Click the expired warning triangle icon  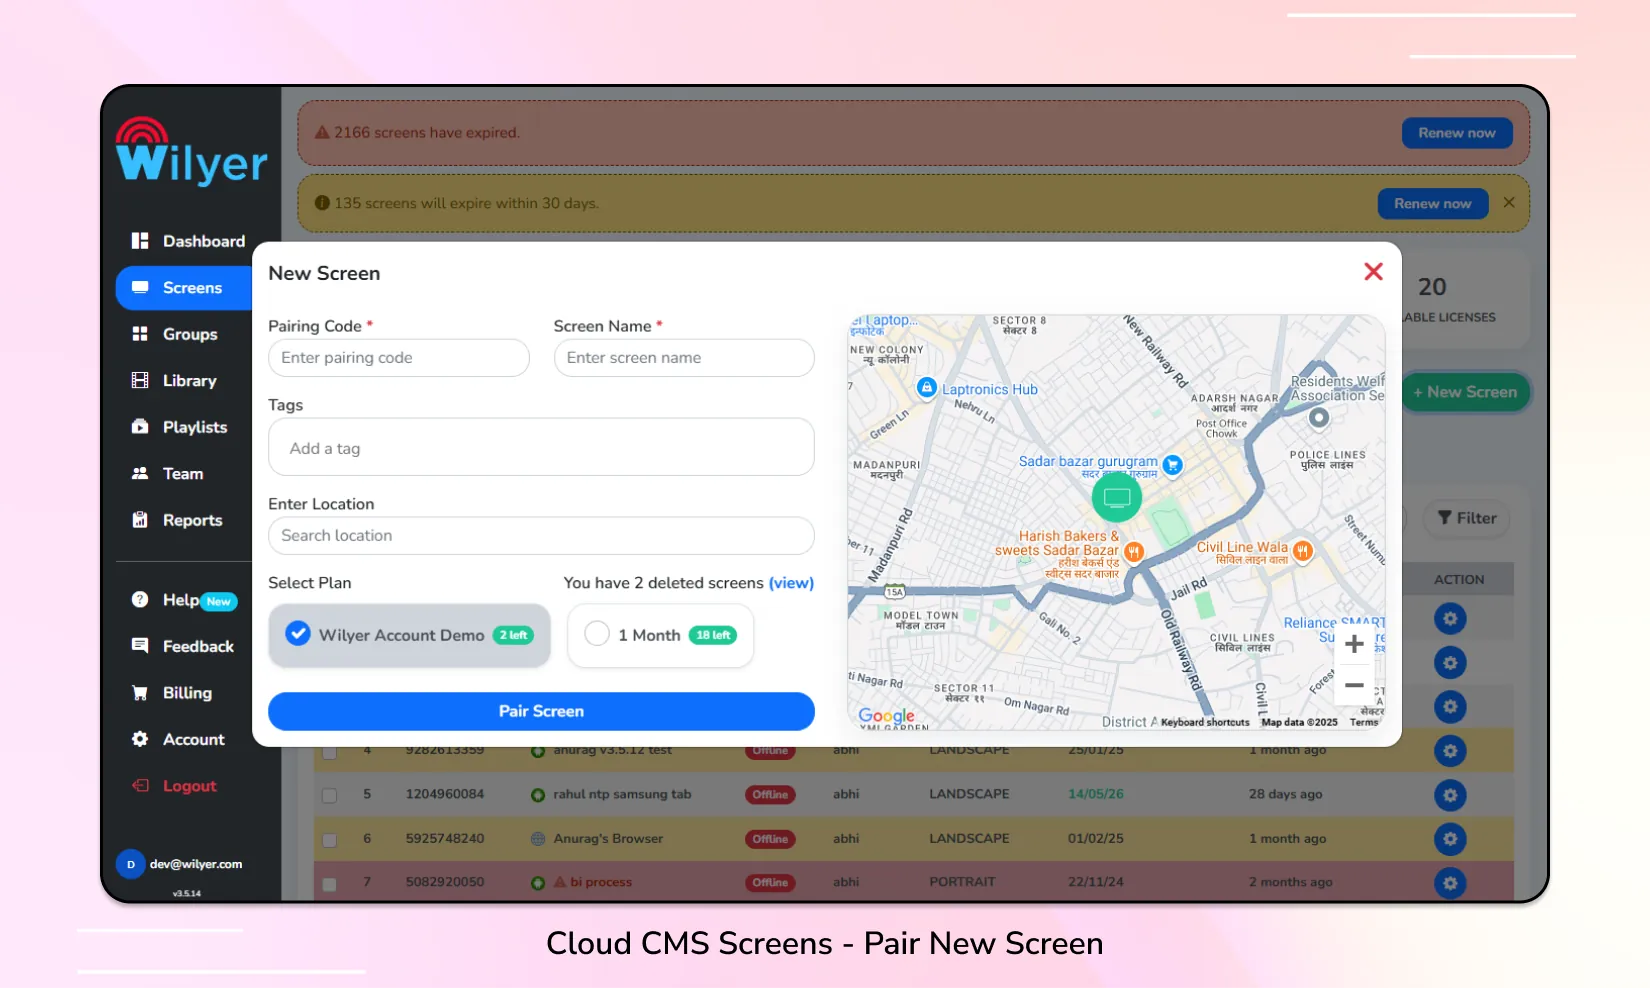[322, 132]
